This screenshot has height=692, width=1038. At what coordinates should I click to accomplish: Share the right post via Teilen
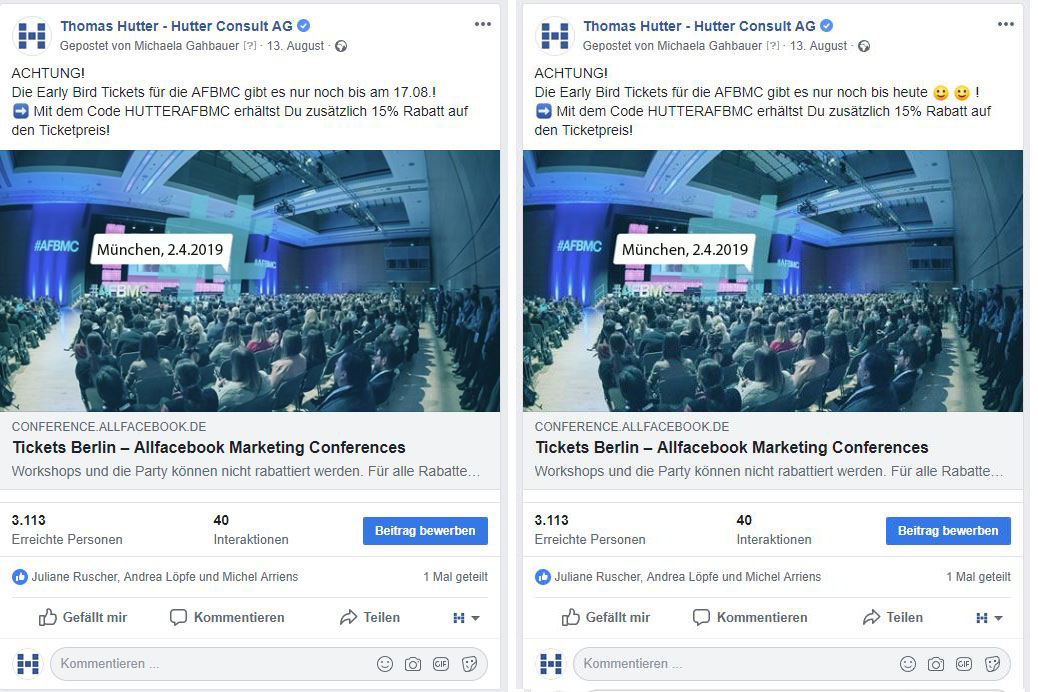click(x=892, y=618)
